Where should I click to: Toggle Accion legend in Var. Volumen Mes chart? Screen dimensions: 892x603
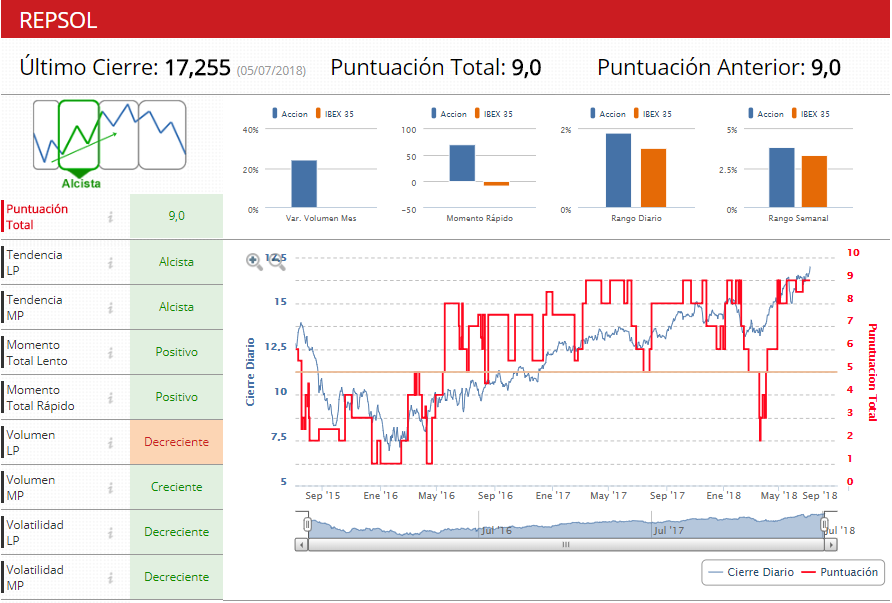[290, 114]
